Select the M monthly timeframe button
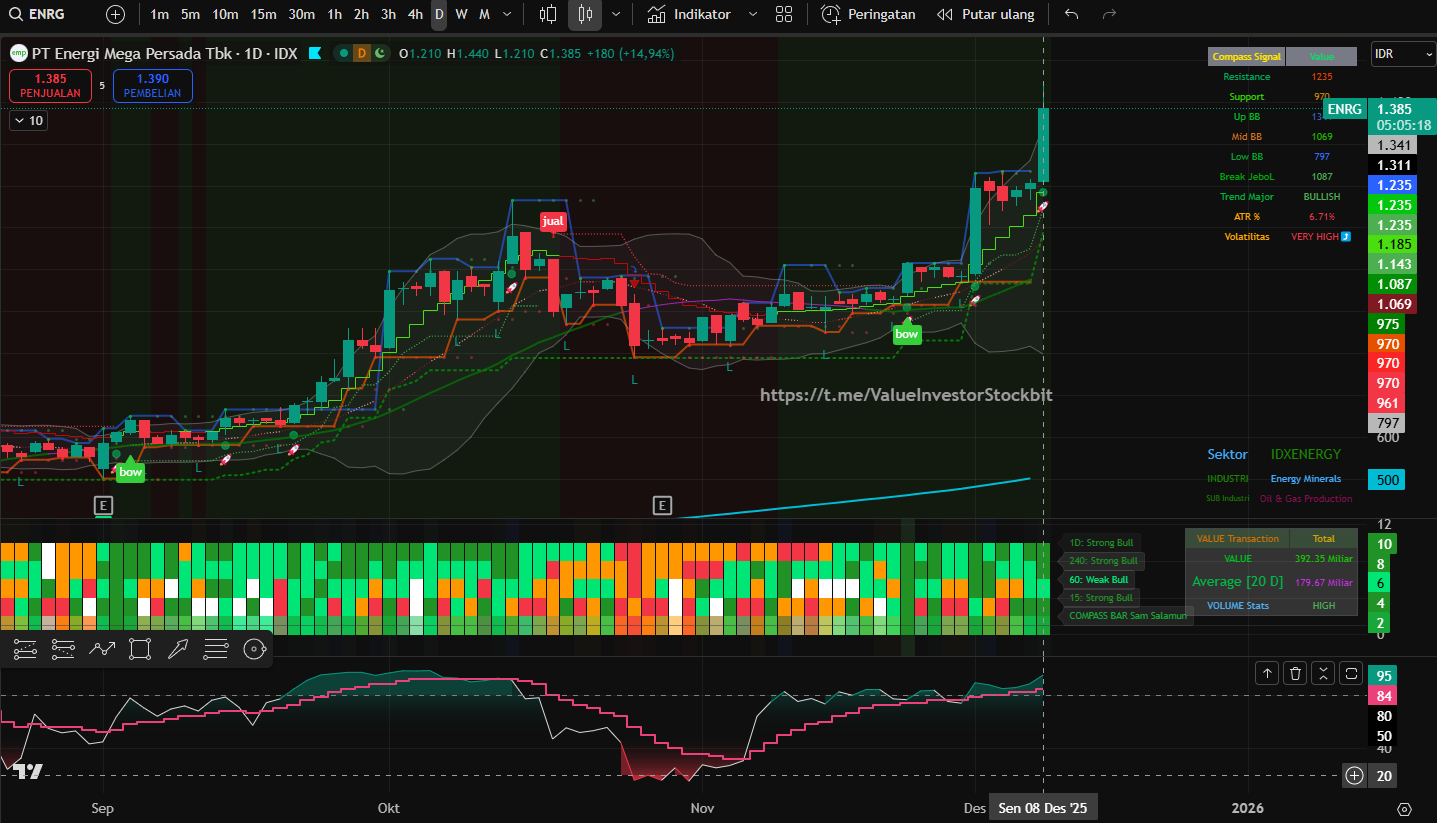Image resolution: width=1437 pixels, height=823 pixels. point(484,14)
